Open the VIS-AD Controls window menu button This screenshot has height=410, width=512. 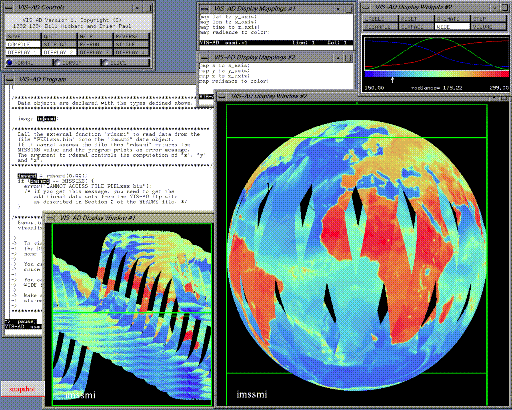(x=9, y=7)
